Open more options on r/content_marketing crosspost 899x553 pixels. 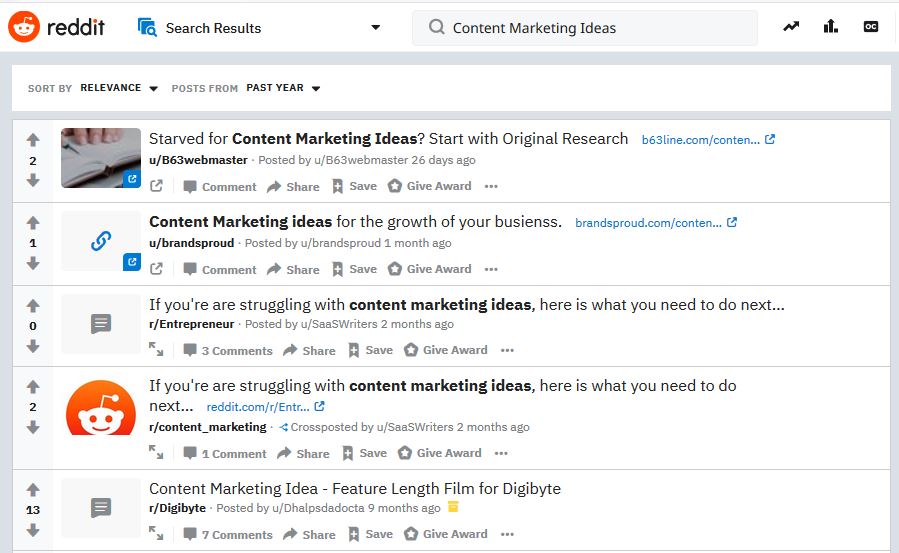[x=501, y=453]
